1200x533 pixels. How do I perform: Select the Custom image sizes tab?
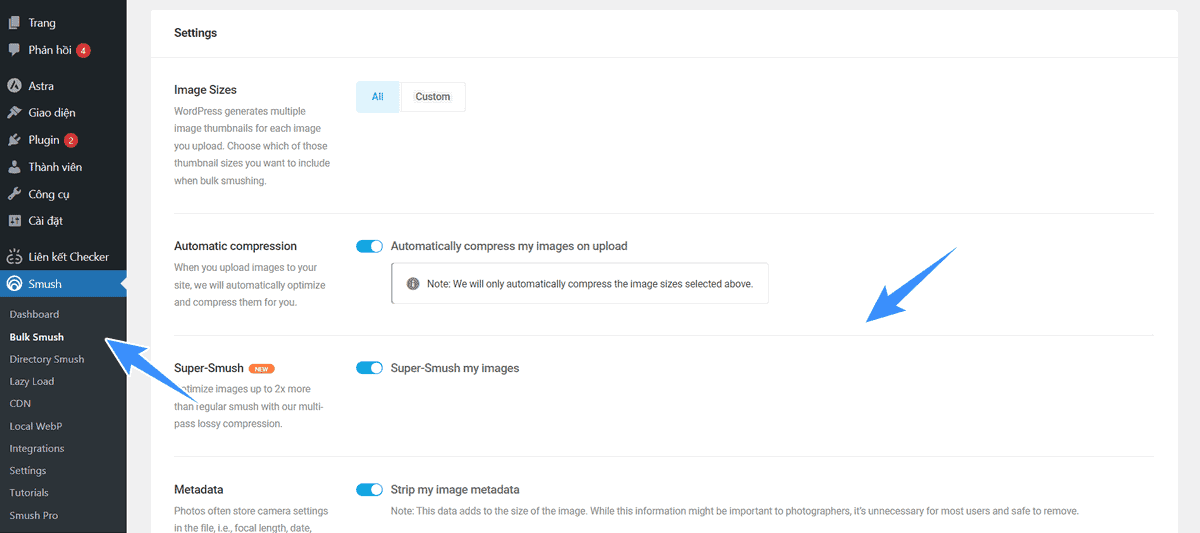[x=433, y=97]
